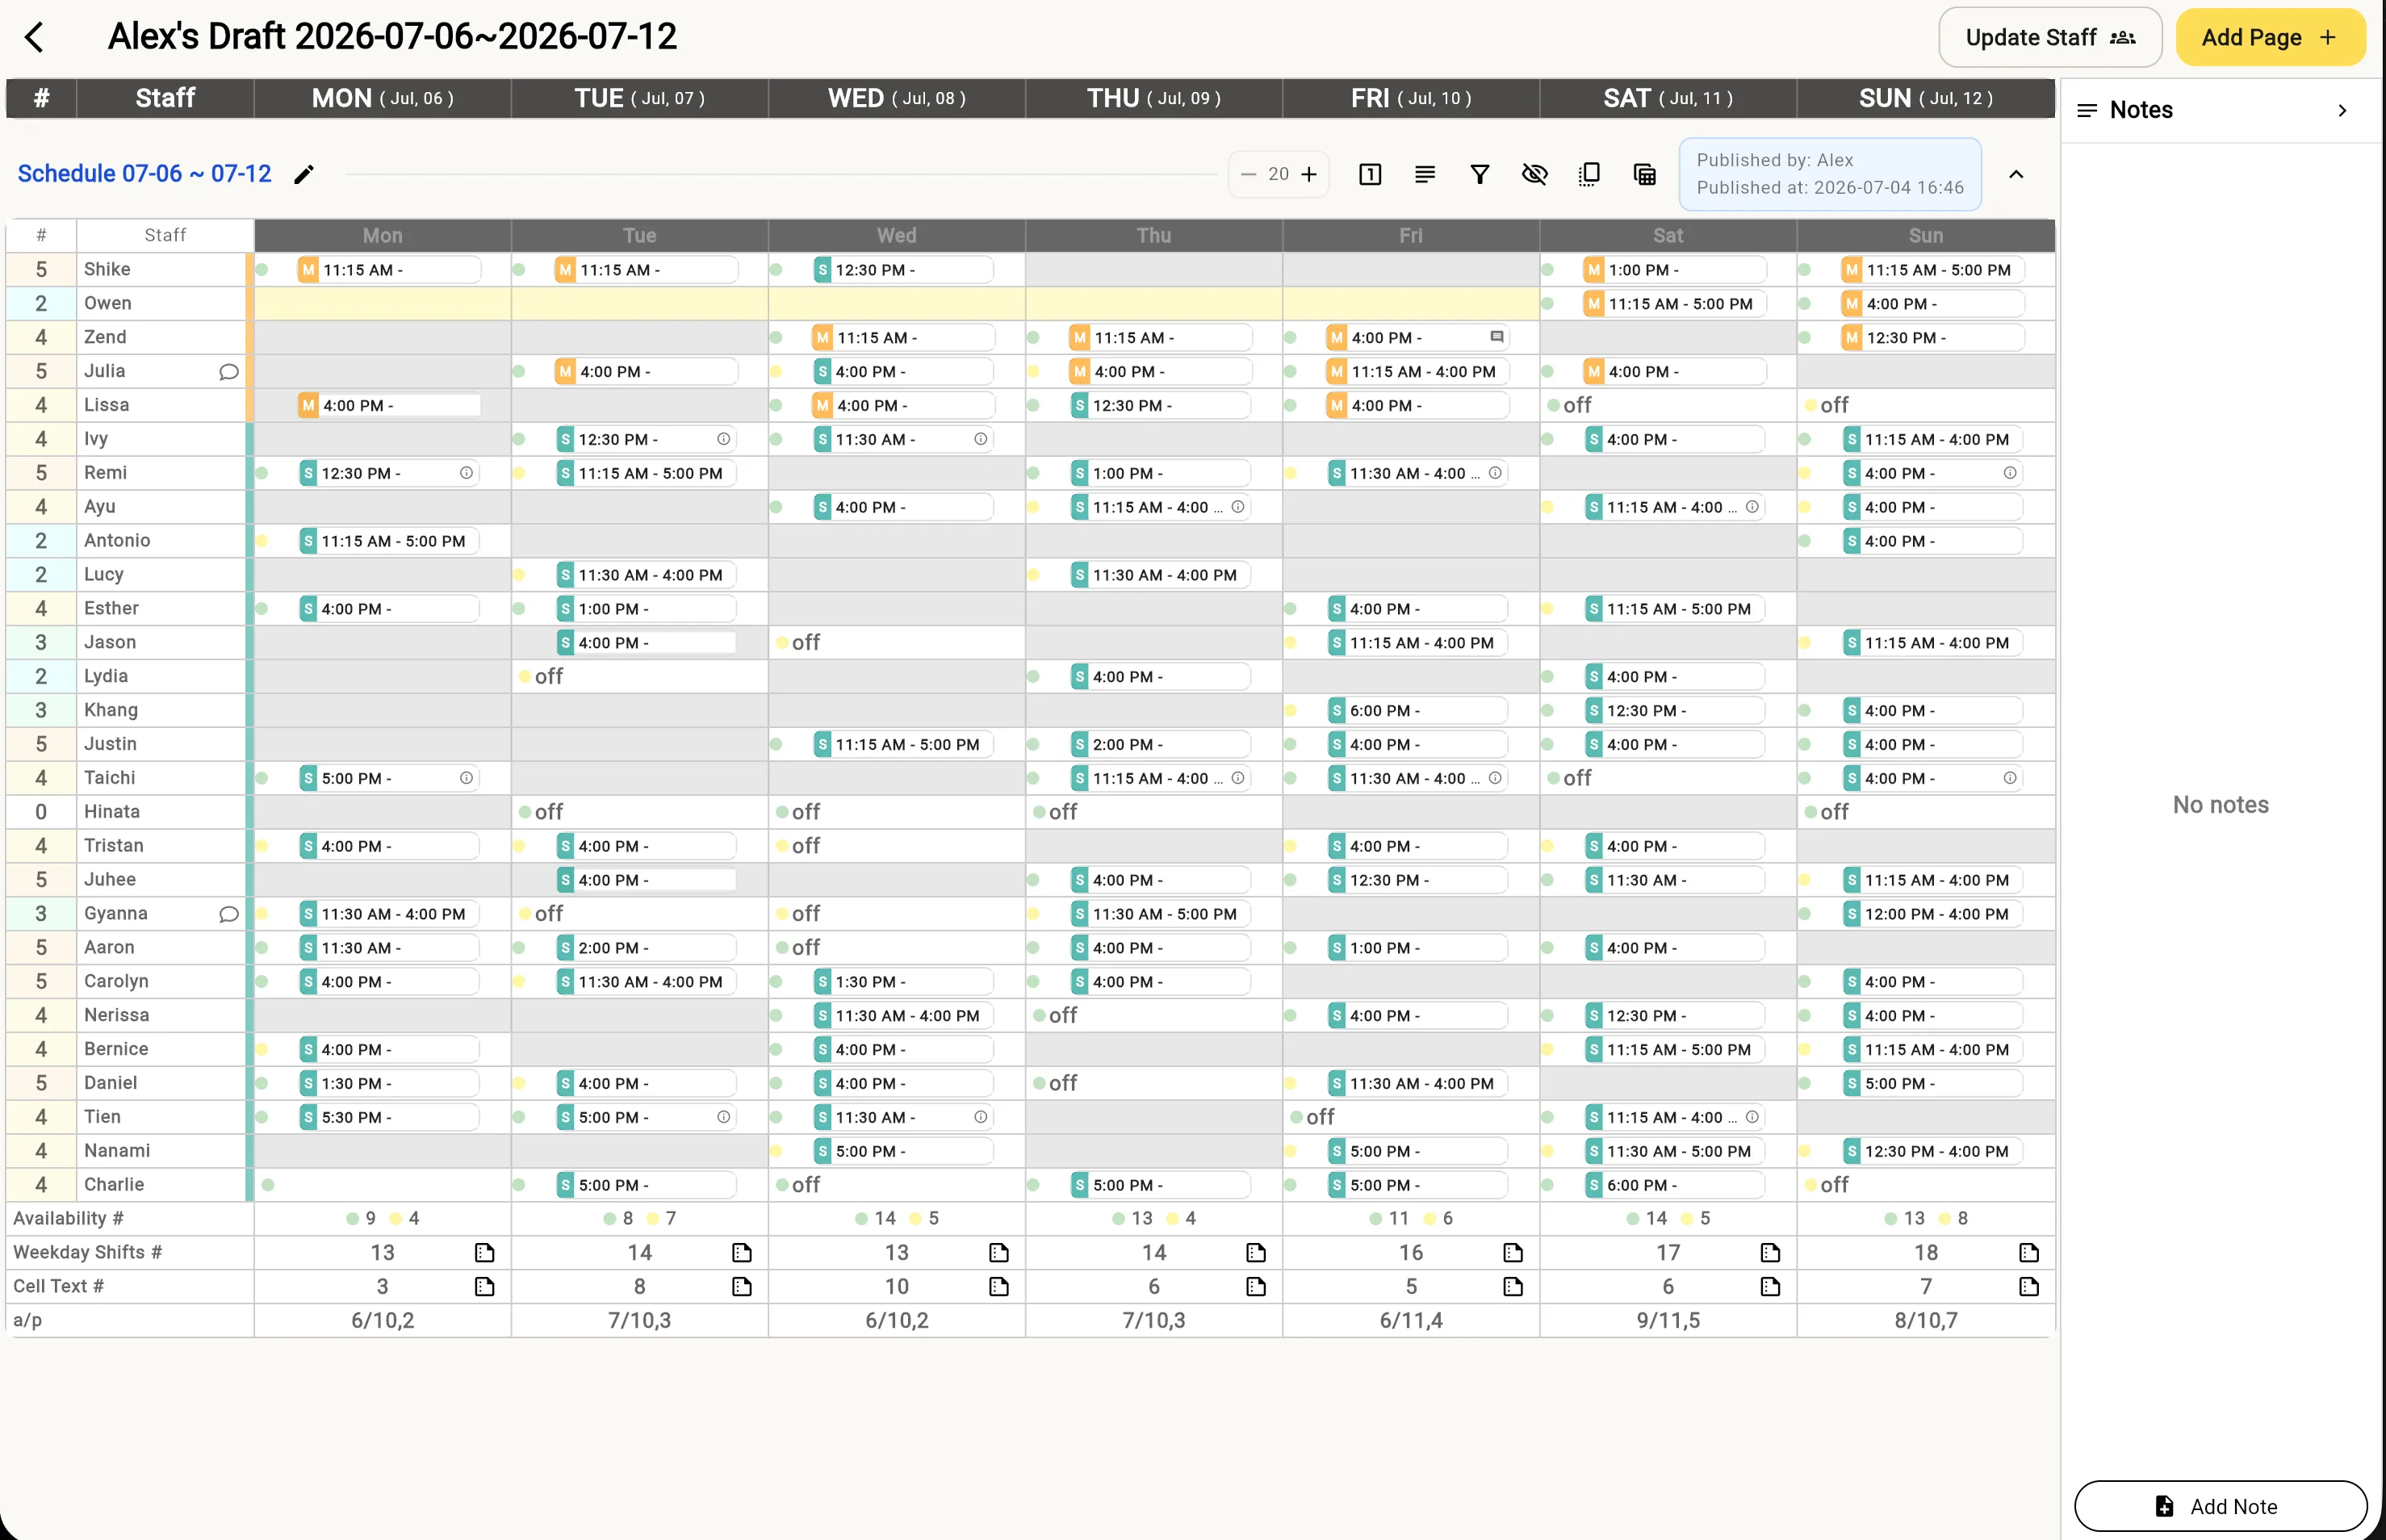The height and width of the screenshot is (1540, 2386).
Task: Click info icon on Tien's Tuesday shift
Action: click(723, 1117)
